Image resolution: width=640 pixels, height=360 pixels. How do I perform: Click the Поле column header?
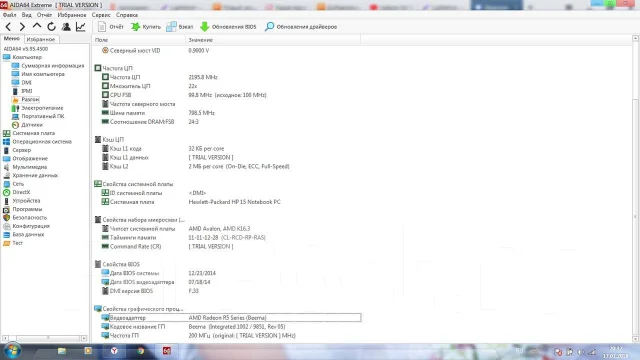coord(139,40)
